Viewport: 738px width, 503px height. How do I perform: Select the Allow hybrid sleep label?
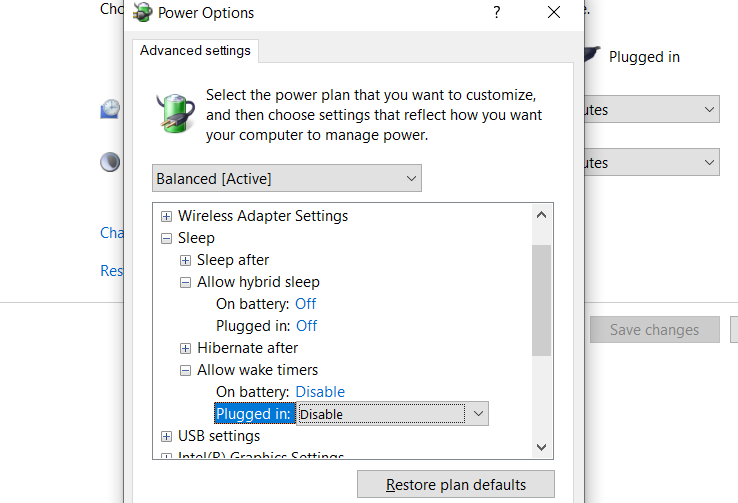click(x=258, y=282)
